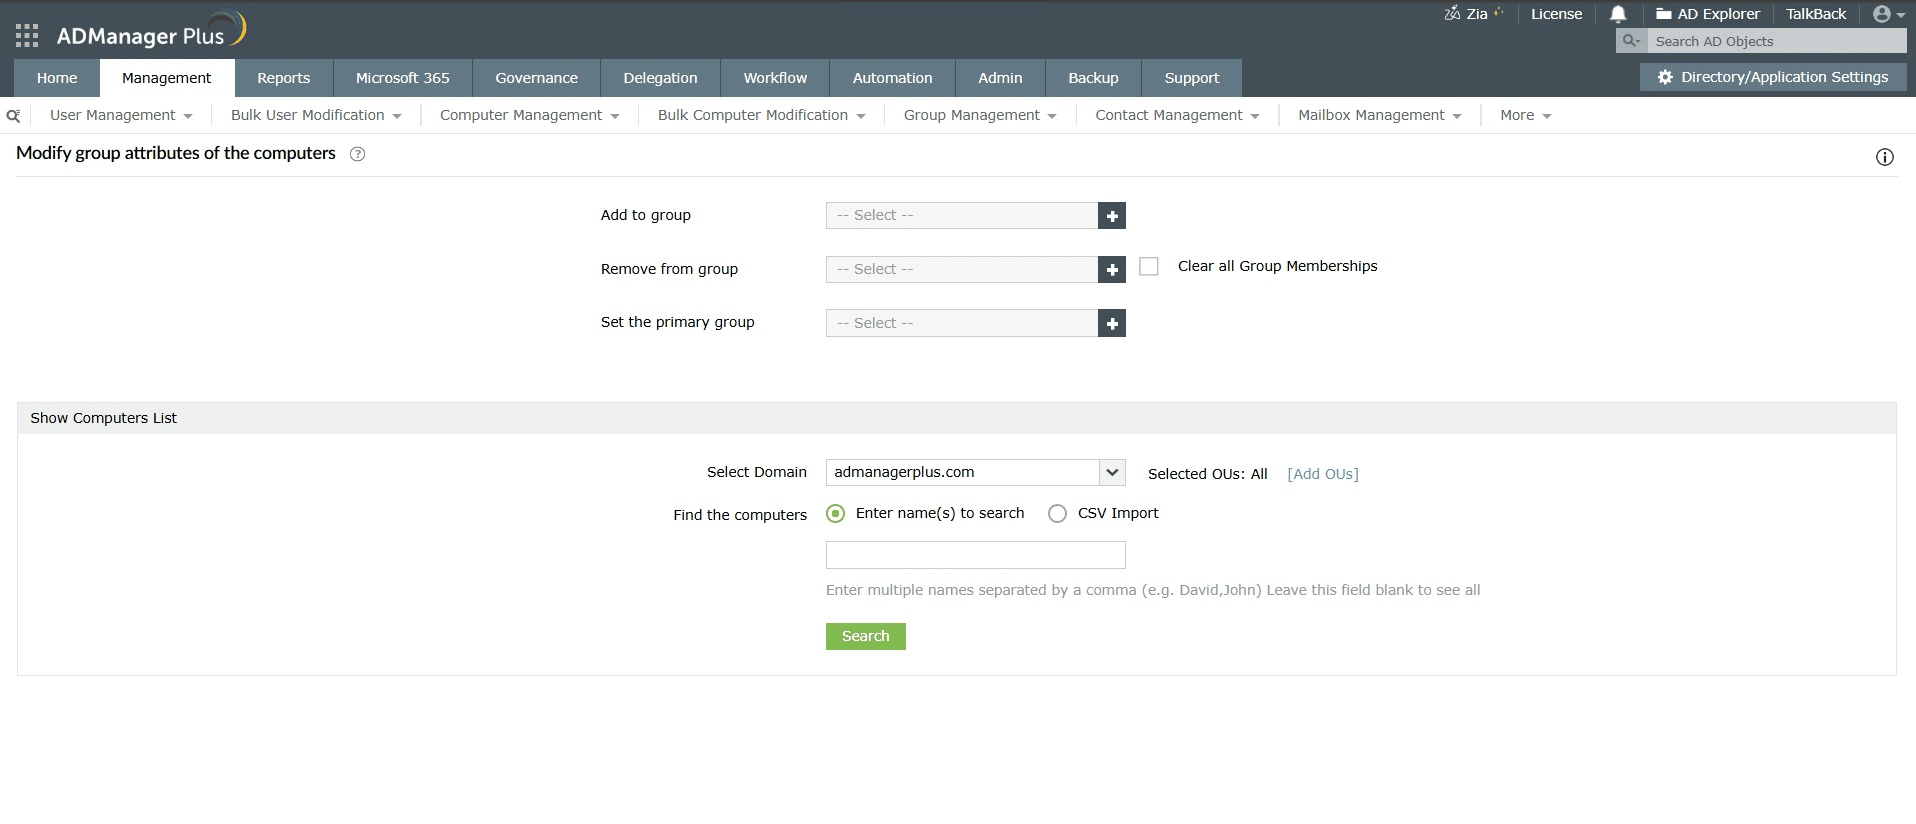Screen dimensions: 1916x824
Task: Expand the More dropdown menu
Action: pyautogui.click(x=1526, y=116)
